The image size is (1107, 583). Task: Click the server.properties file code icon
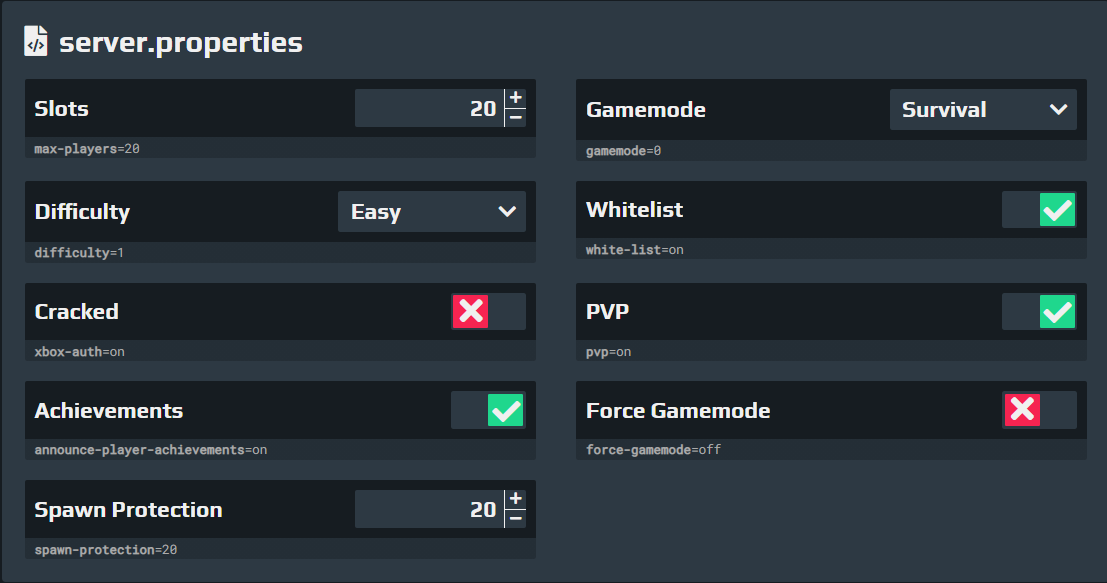[x=35, y=41]
